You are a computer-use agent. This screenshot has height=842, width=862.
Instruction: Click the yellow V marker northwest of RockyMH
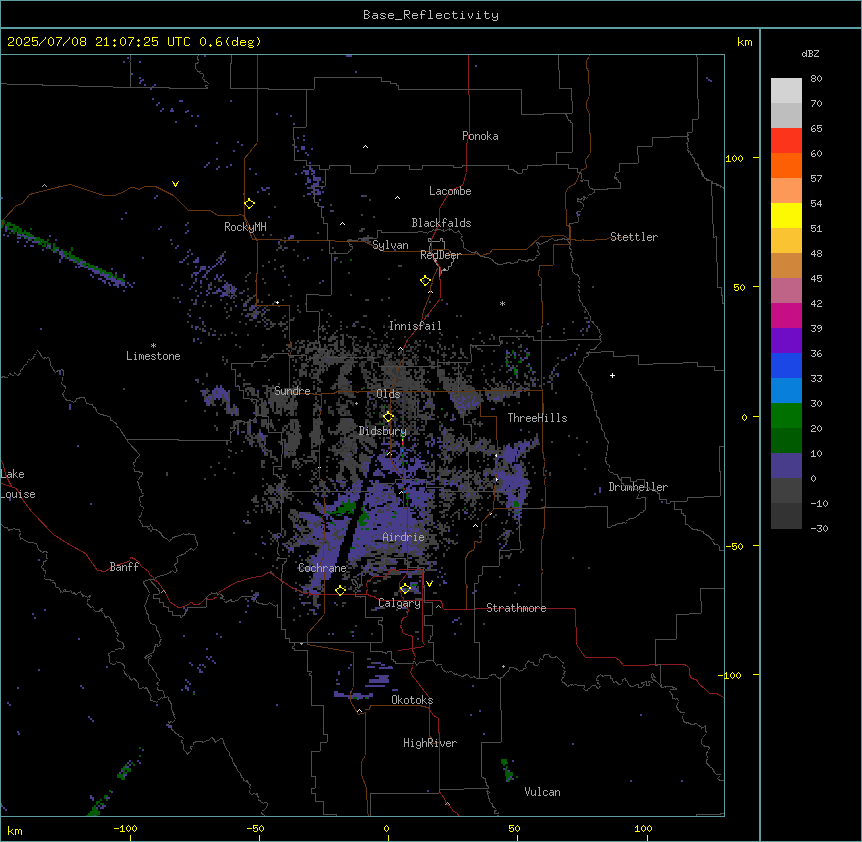175,184
